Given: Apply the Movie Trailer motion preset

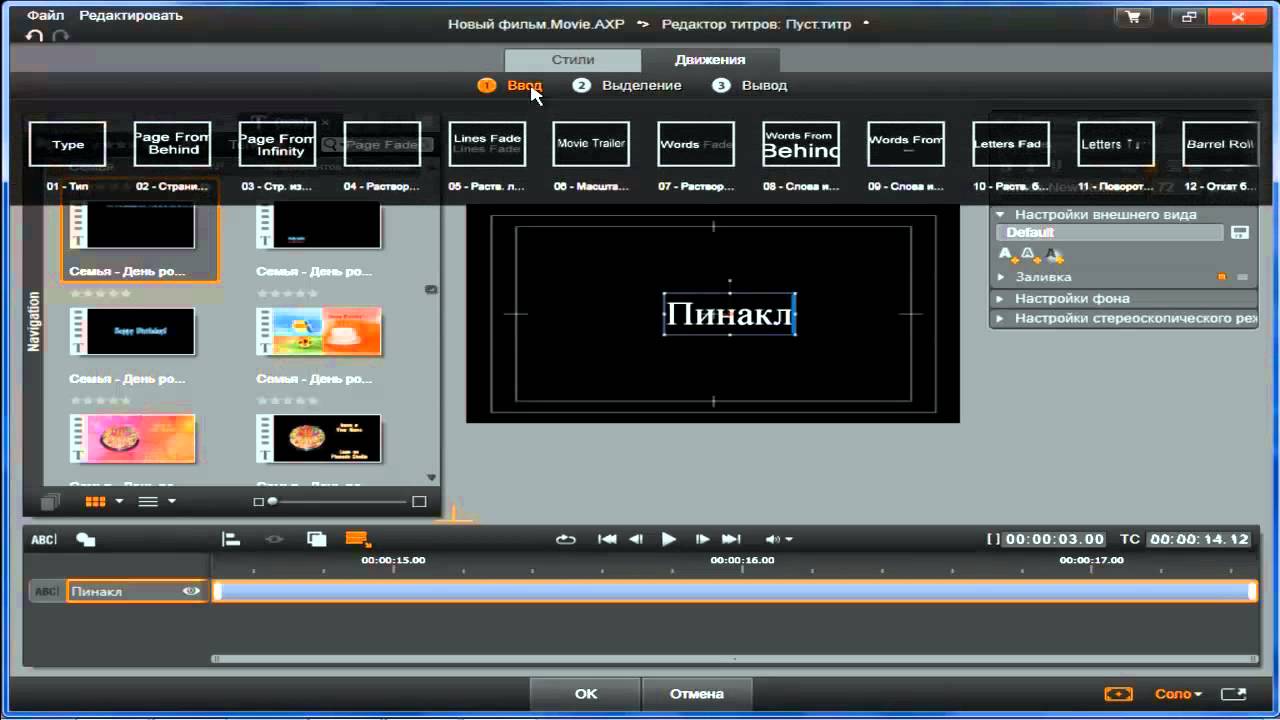Looking at the screenshot, I should coord(591,144).
